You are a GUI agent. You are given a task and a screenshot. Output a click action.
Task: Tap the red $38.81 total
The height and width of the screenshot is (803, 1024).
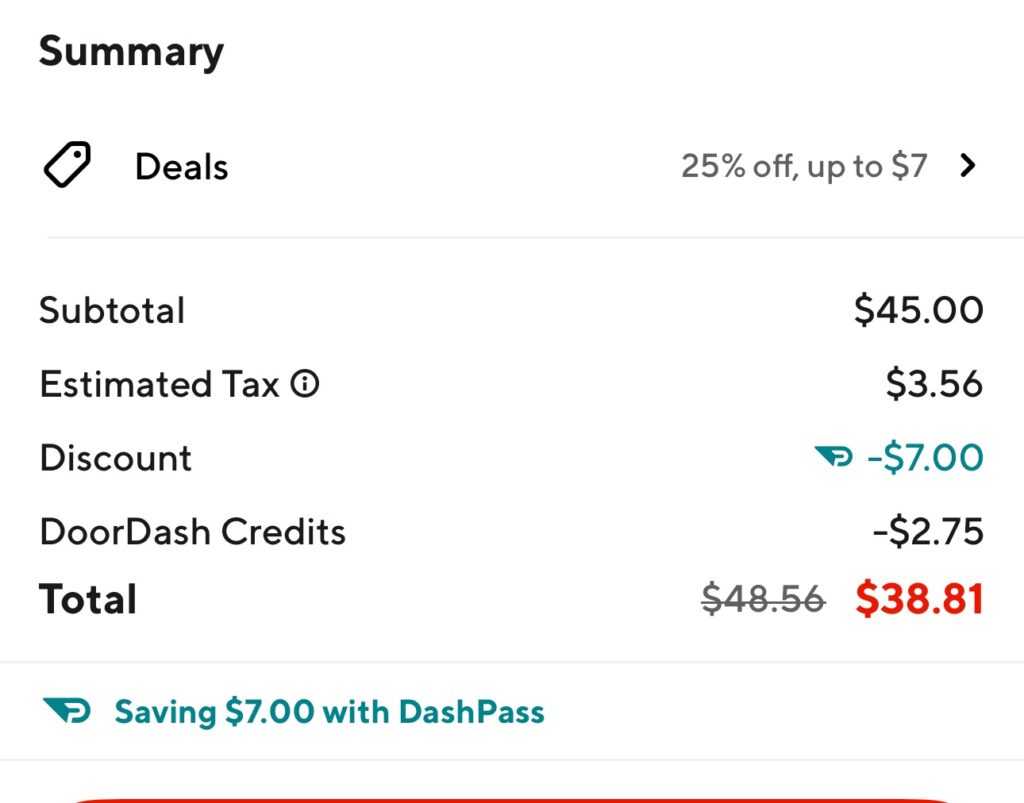tap(919, 599)
